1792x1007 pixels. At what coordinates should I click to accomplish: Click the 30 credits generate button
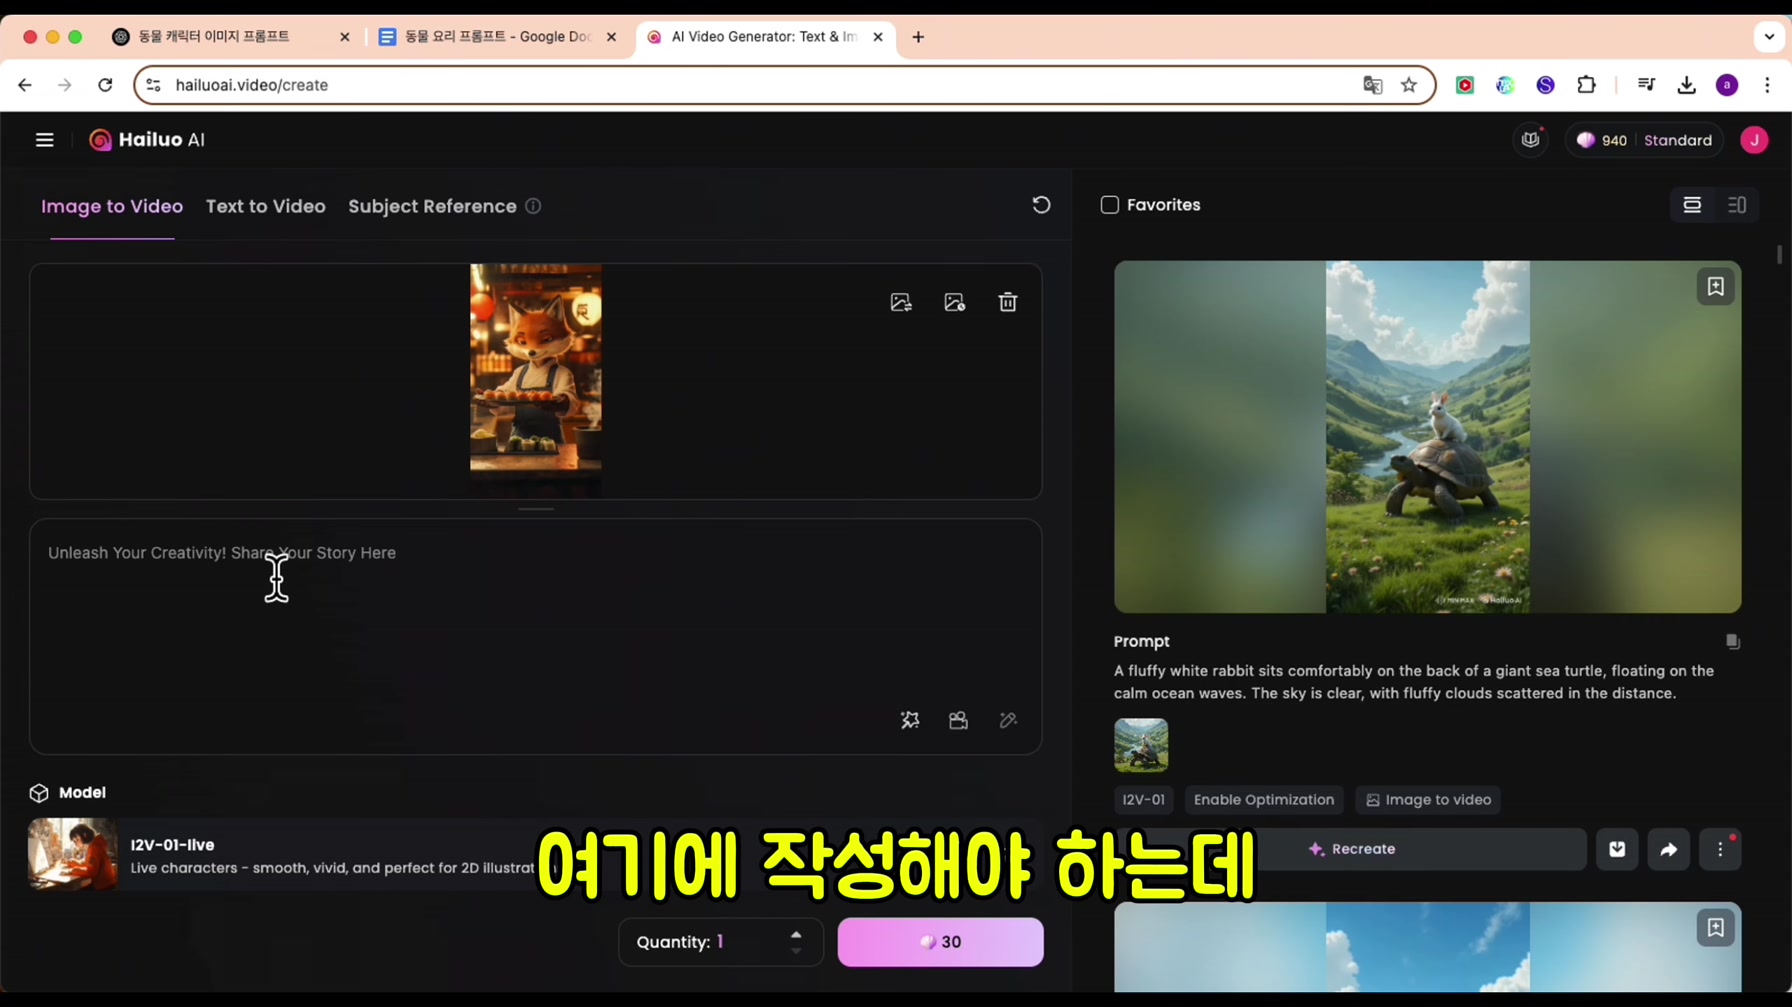pyautogui.click(x=940, y=942)
